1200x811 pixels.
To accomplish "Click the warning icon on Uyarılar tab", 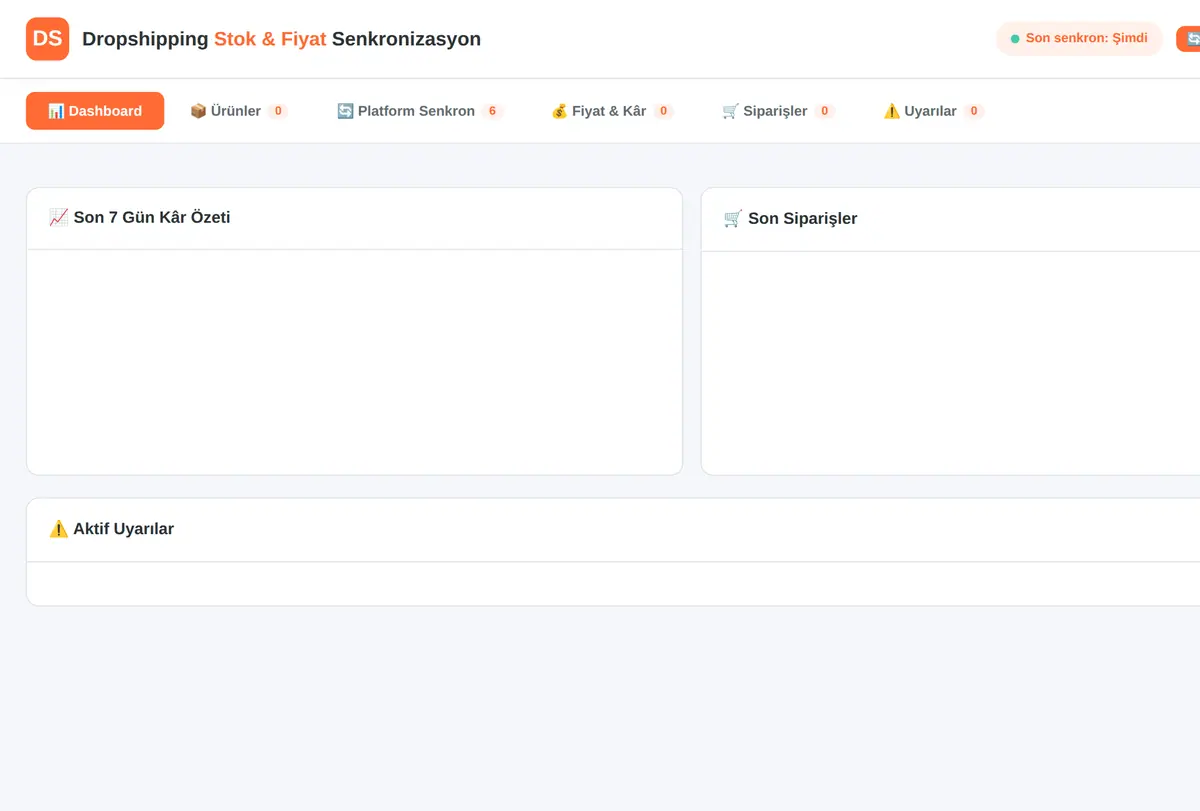I will pyautogui.click(x=892, y=111).
